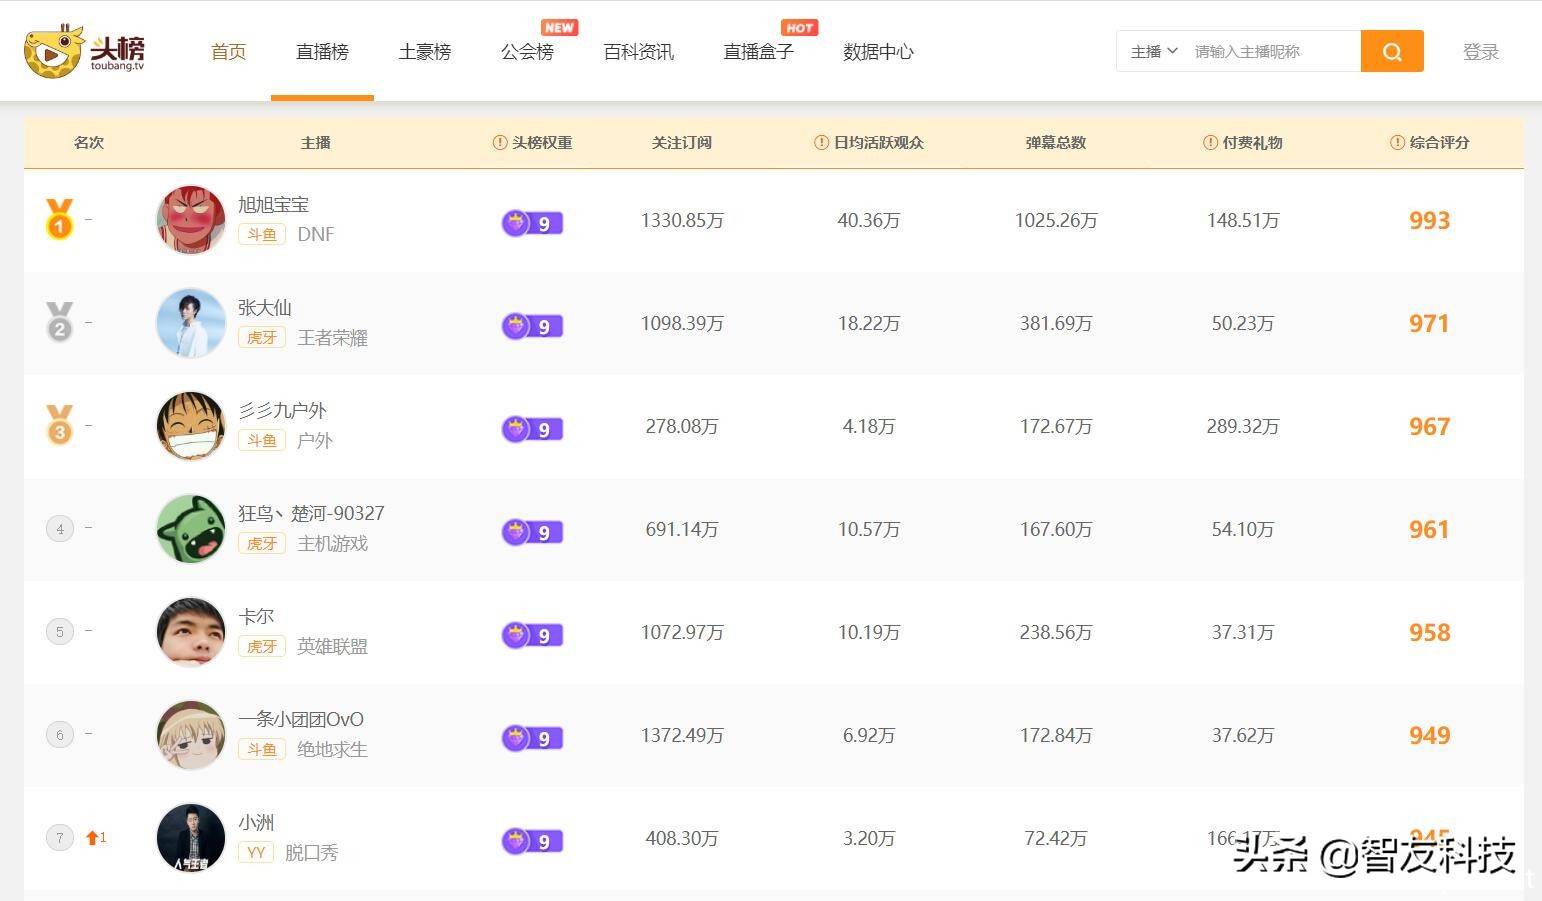Open the 直播盒子 tab

tap(758, 52)
